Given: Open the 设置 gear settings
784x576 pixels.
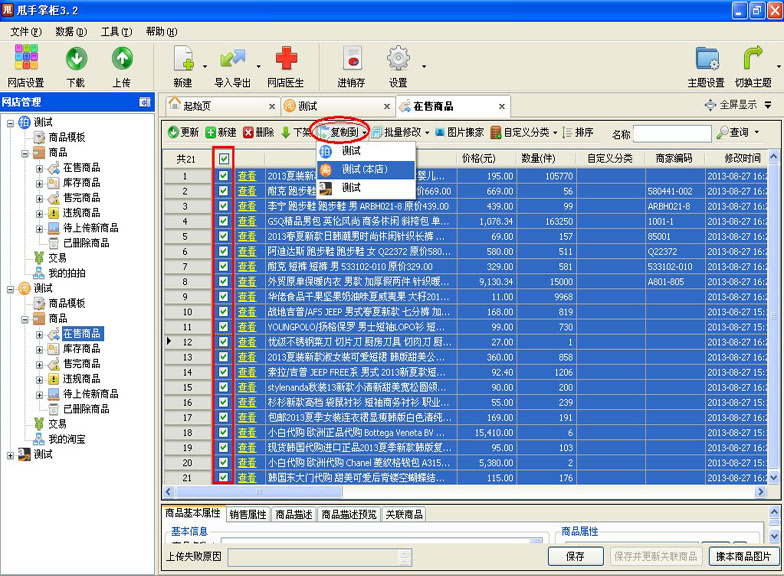Looking at the screenshot, I should (398, 65).
